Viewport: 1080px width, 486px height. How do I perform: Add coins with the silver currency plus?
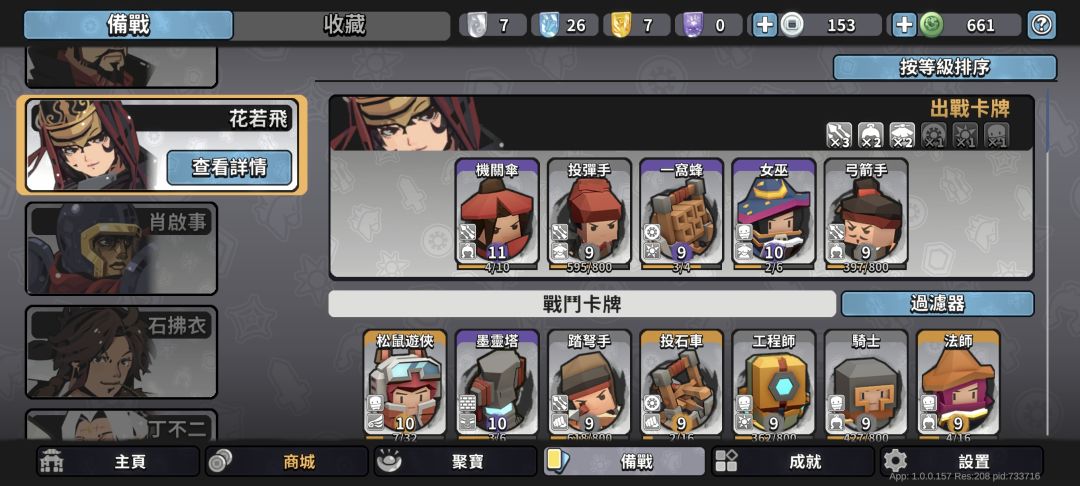pyautogui.click(x=765, y=25)
